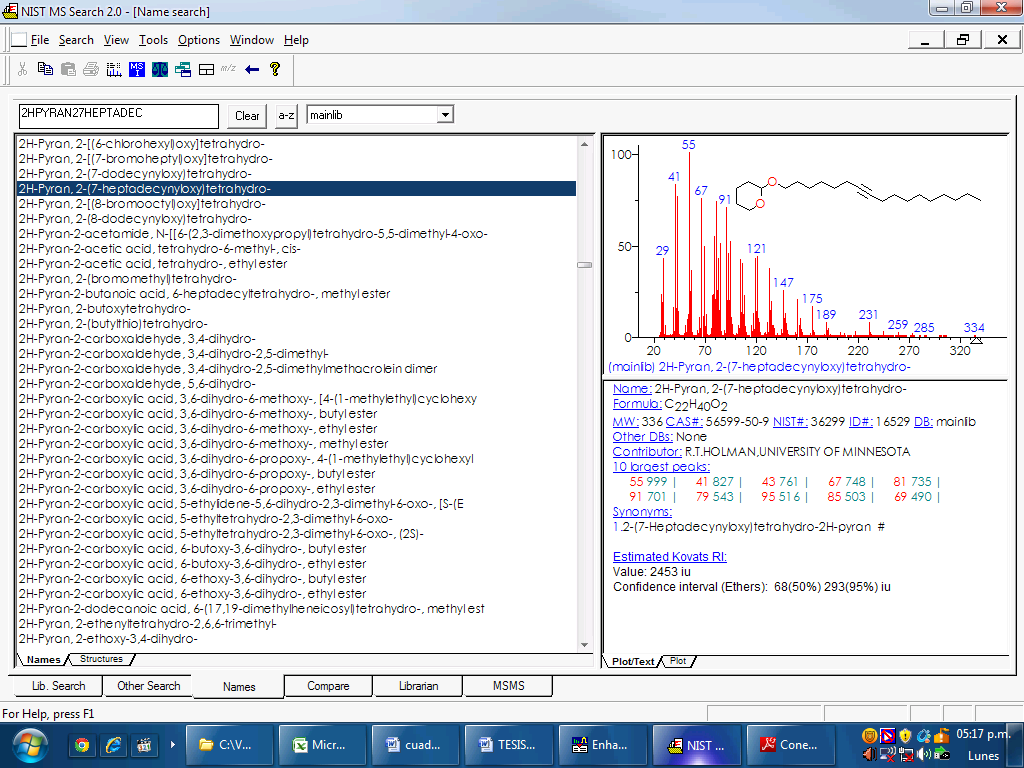The width and height of the screenshot is (1024, 768).
Task: Click the blue MS I toolbar icon
Action: pos(136,69)
